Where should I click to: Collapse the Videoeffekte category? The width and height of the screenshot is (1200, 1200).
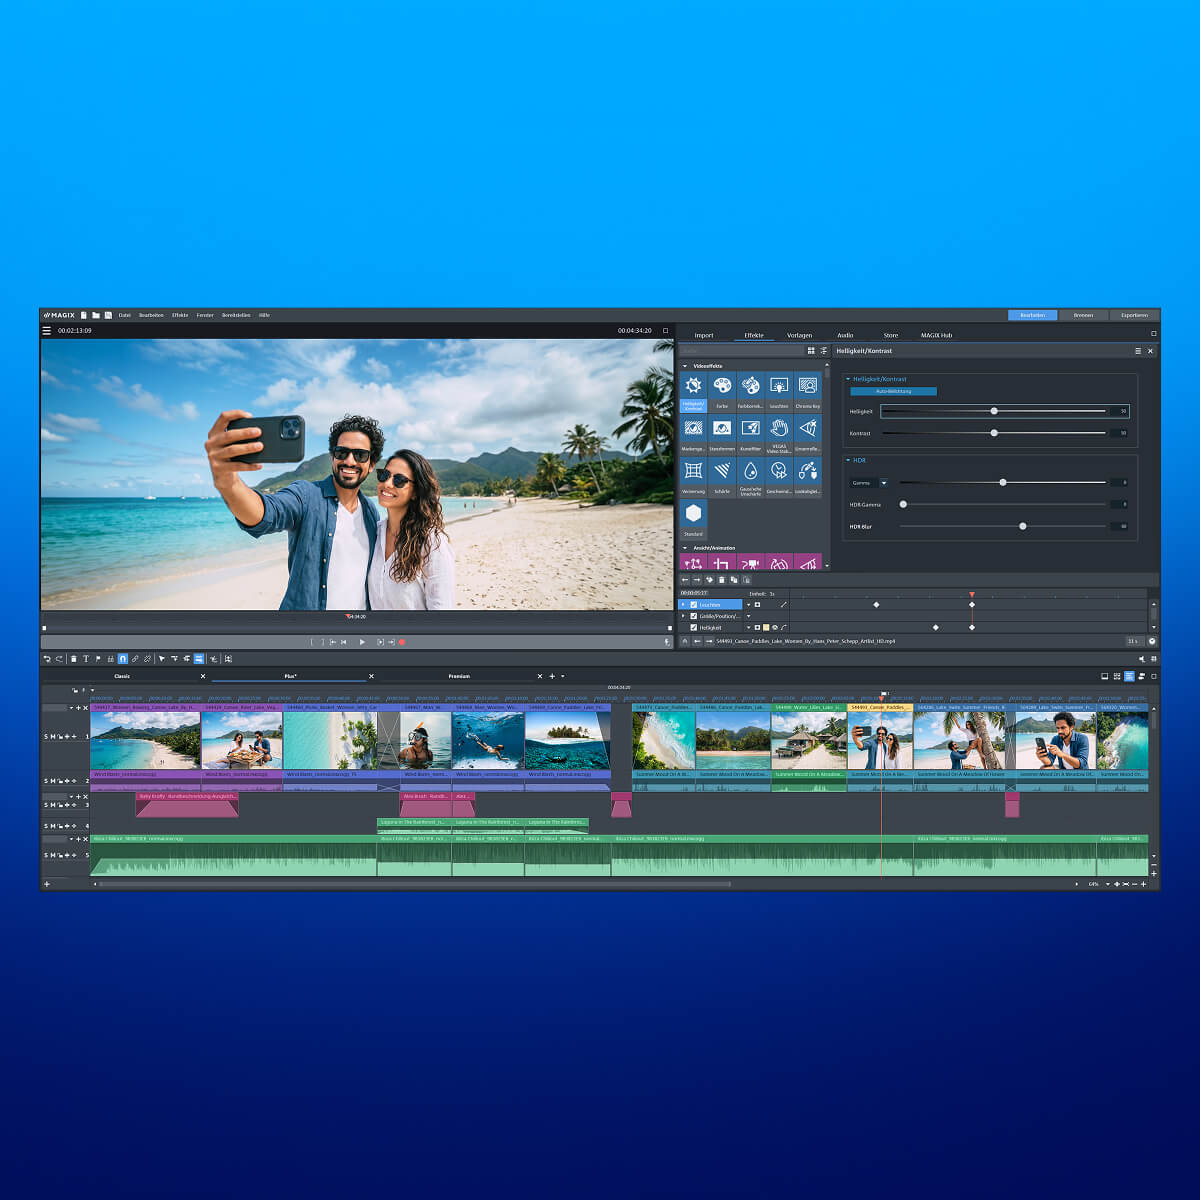[685, 366]
